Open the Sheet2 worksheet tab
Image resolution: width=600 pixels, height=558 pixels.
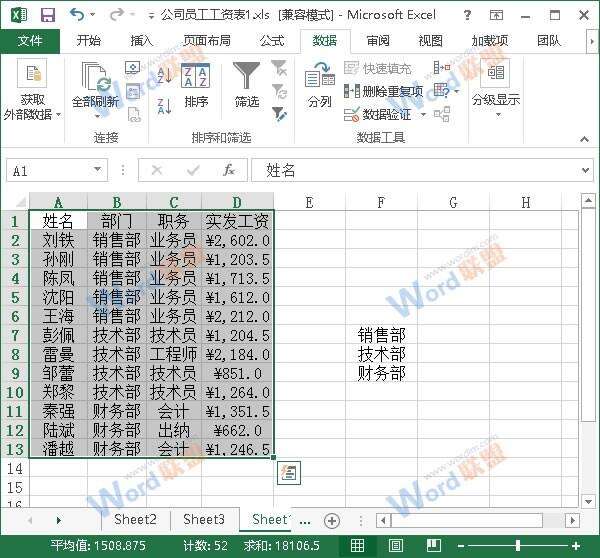[x=135, y=520]
